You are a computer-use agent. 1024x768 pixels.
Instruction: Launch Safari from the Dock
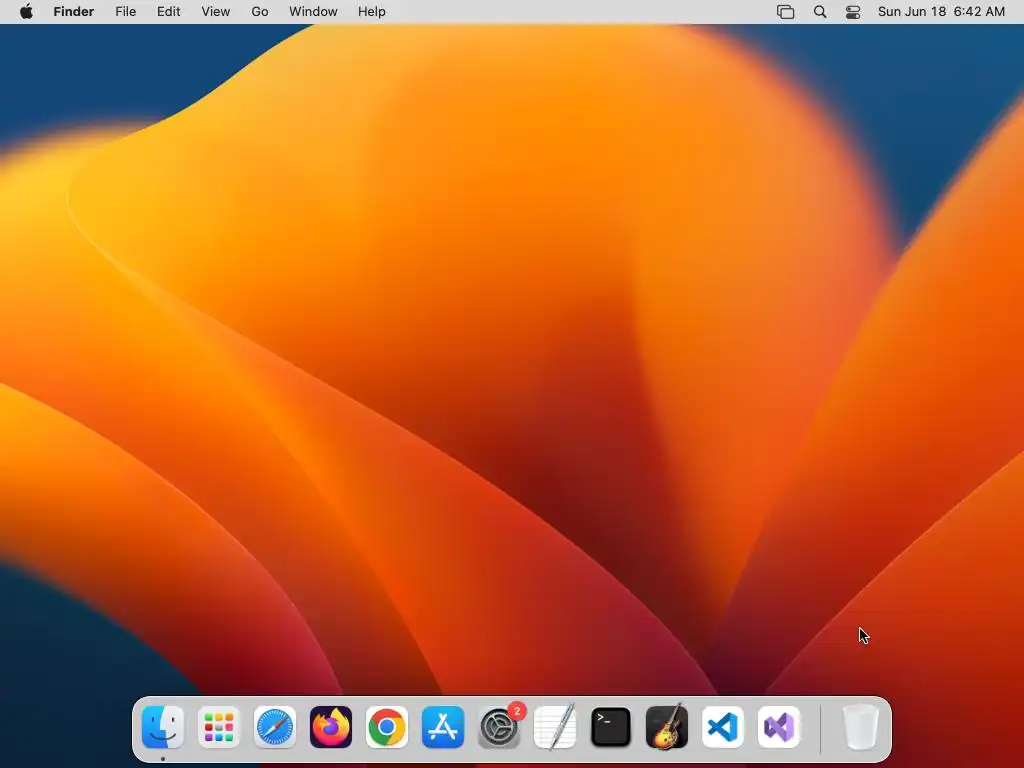275,727
